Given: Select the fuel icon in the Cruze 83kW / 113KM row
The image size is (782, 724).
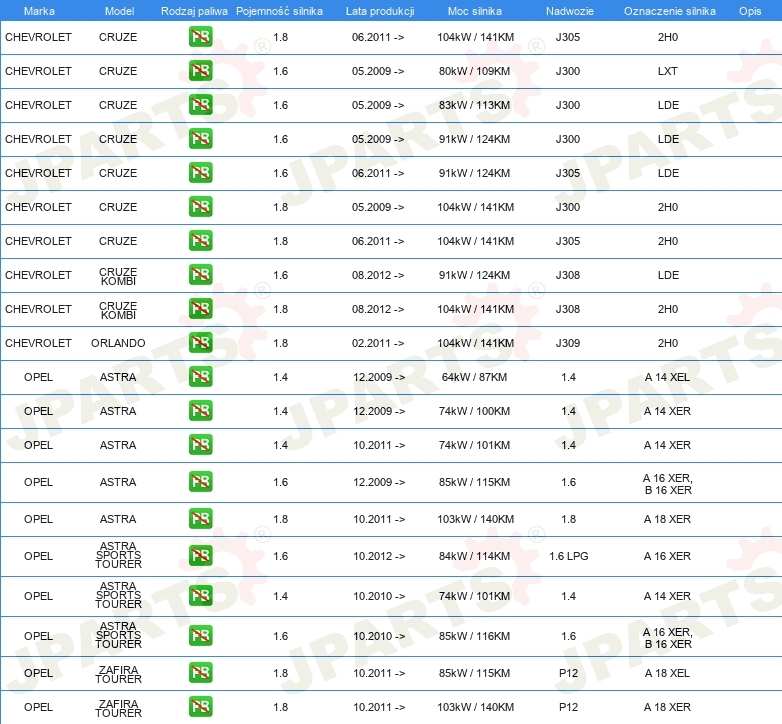Looking at the screenshot, I should (200, 105).
